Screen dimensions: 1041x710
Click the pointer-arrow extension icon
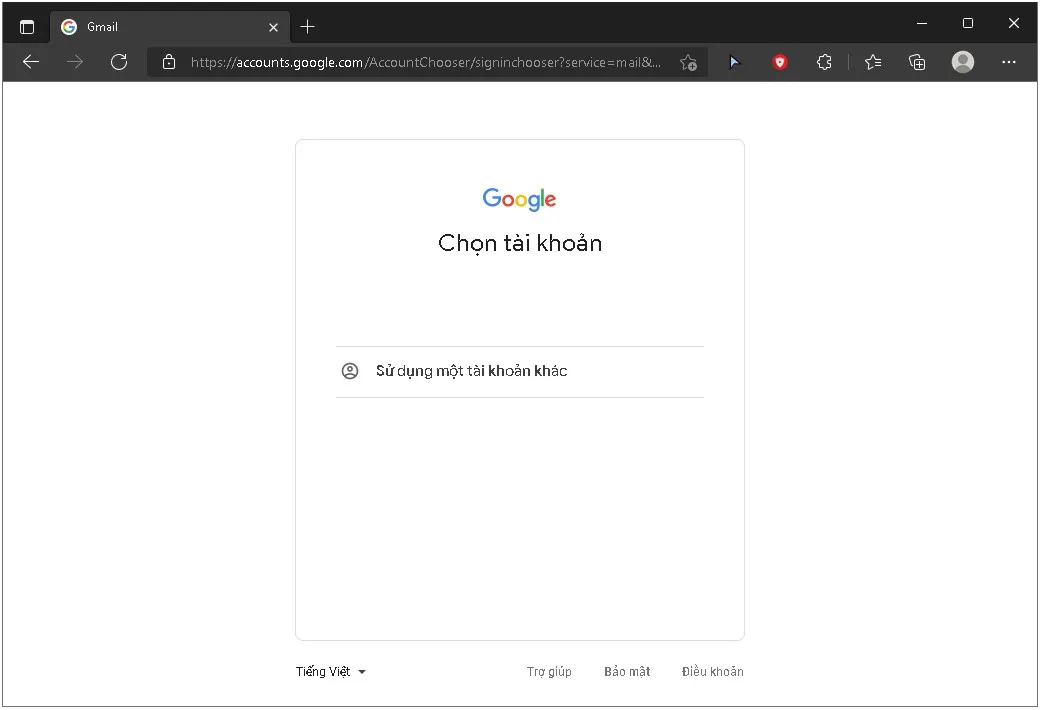(735, 62)
